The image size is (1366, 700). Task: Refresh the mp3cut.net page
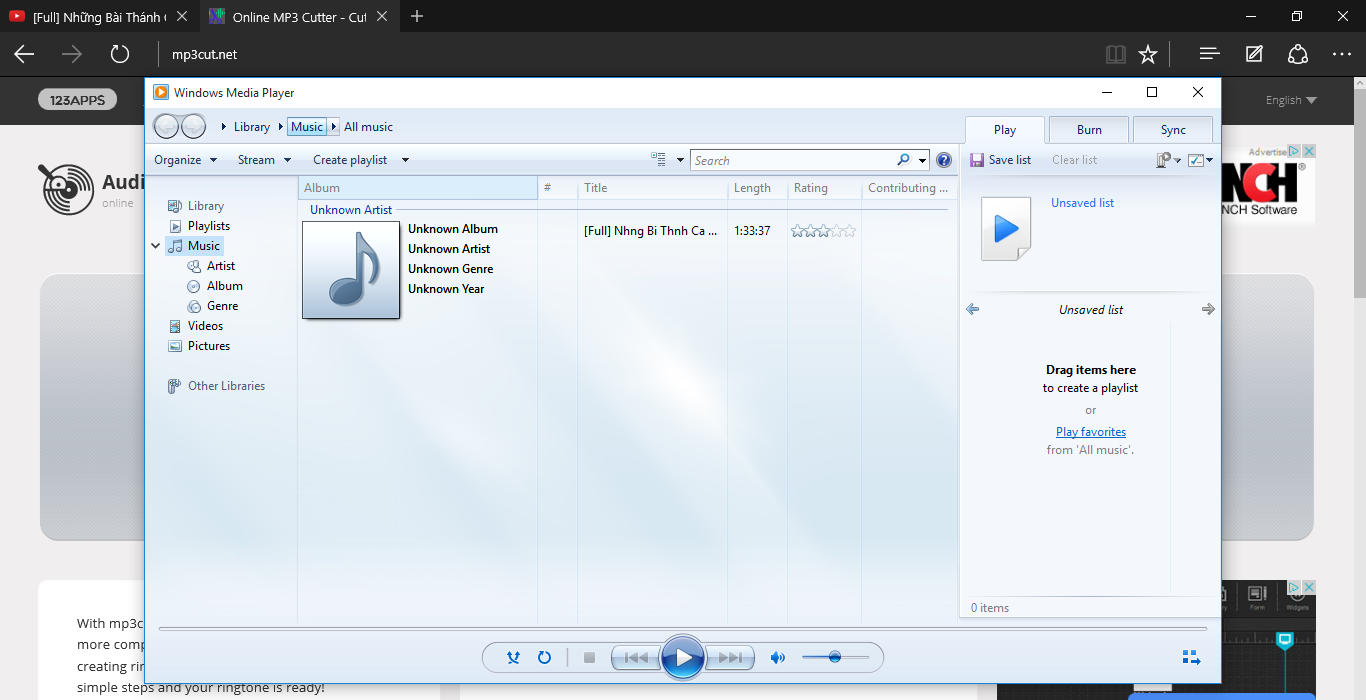click(120, 54)
